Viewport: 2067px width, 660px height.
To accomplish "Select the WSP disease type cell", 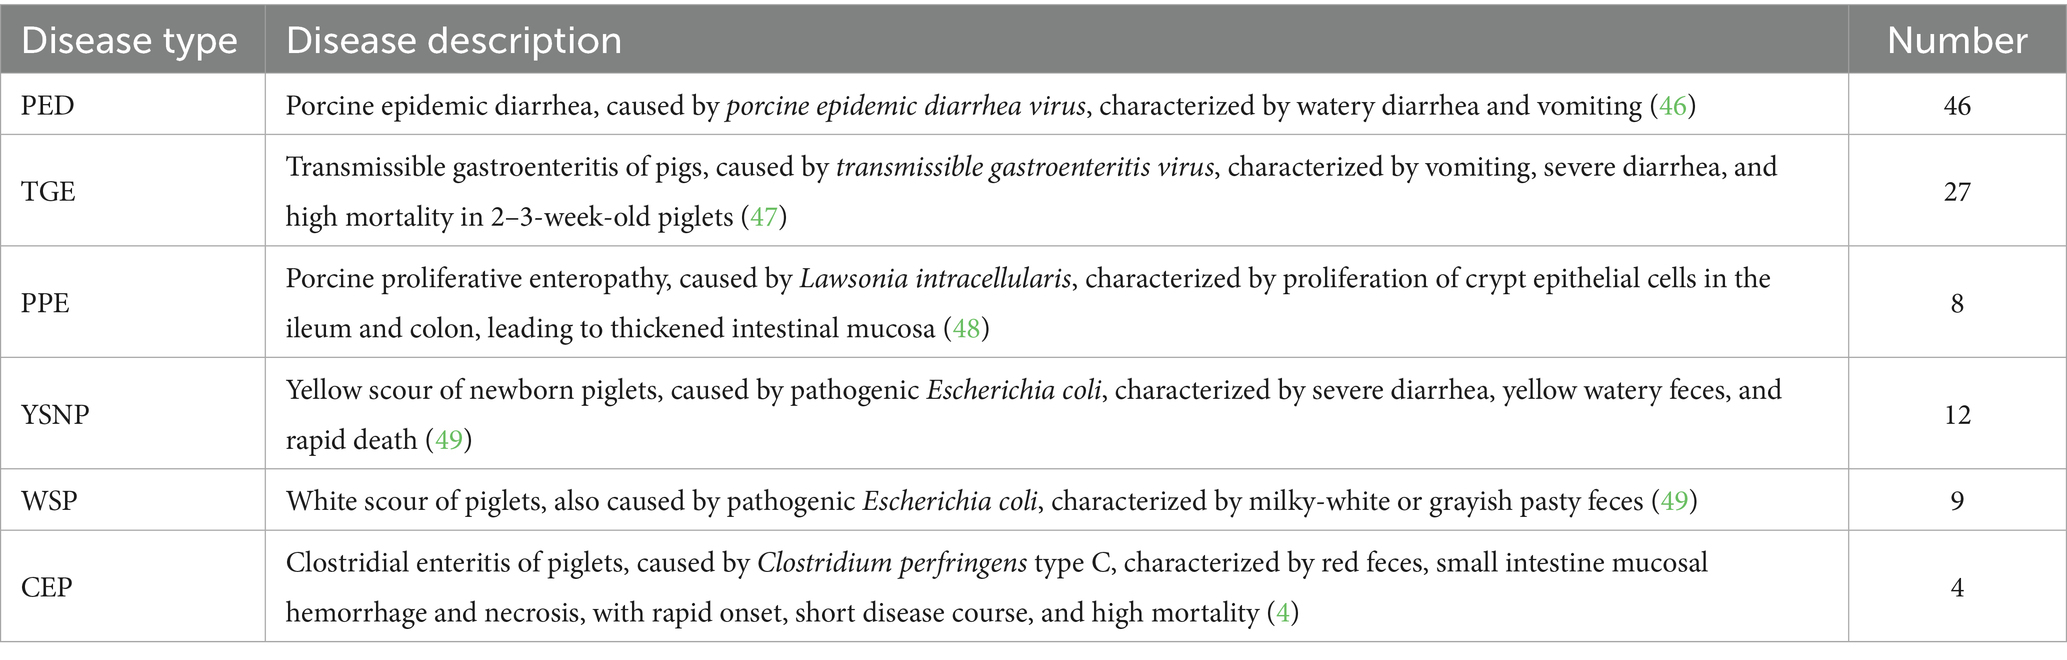I will click(49, 500).
